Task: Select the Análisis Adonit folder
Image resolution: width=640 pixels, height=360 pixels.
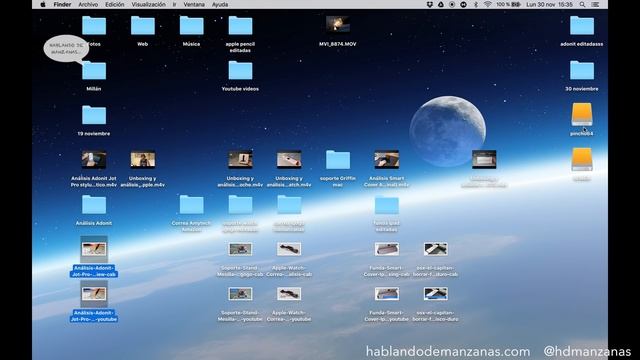Action: [94, 205]
